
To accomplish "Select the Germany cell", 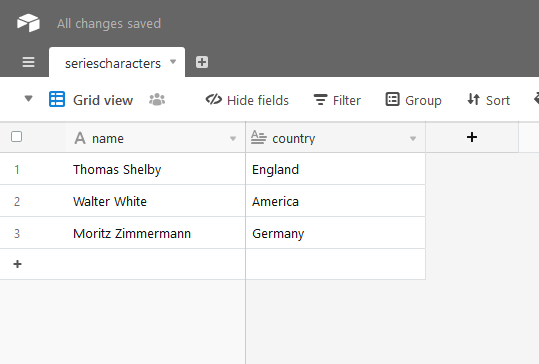I will click(336, 233).
